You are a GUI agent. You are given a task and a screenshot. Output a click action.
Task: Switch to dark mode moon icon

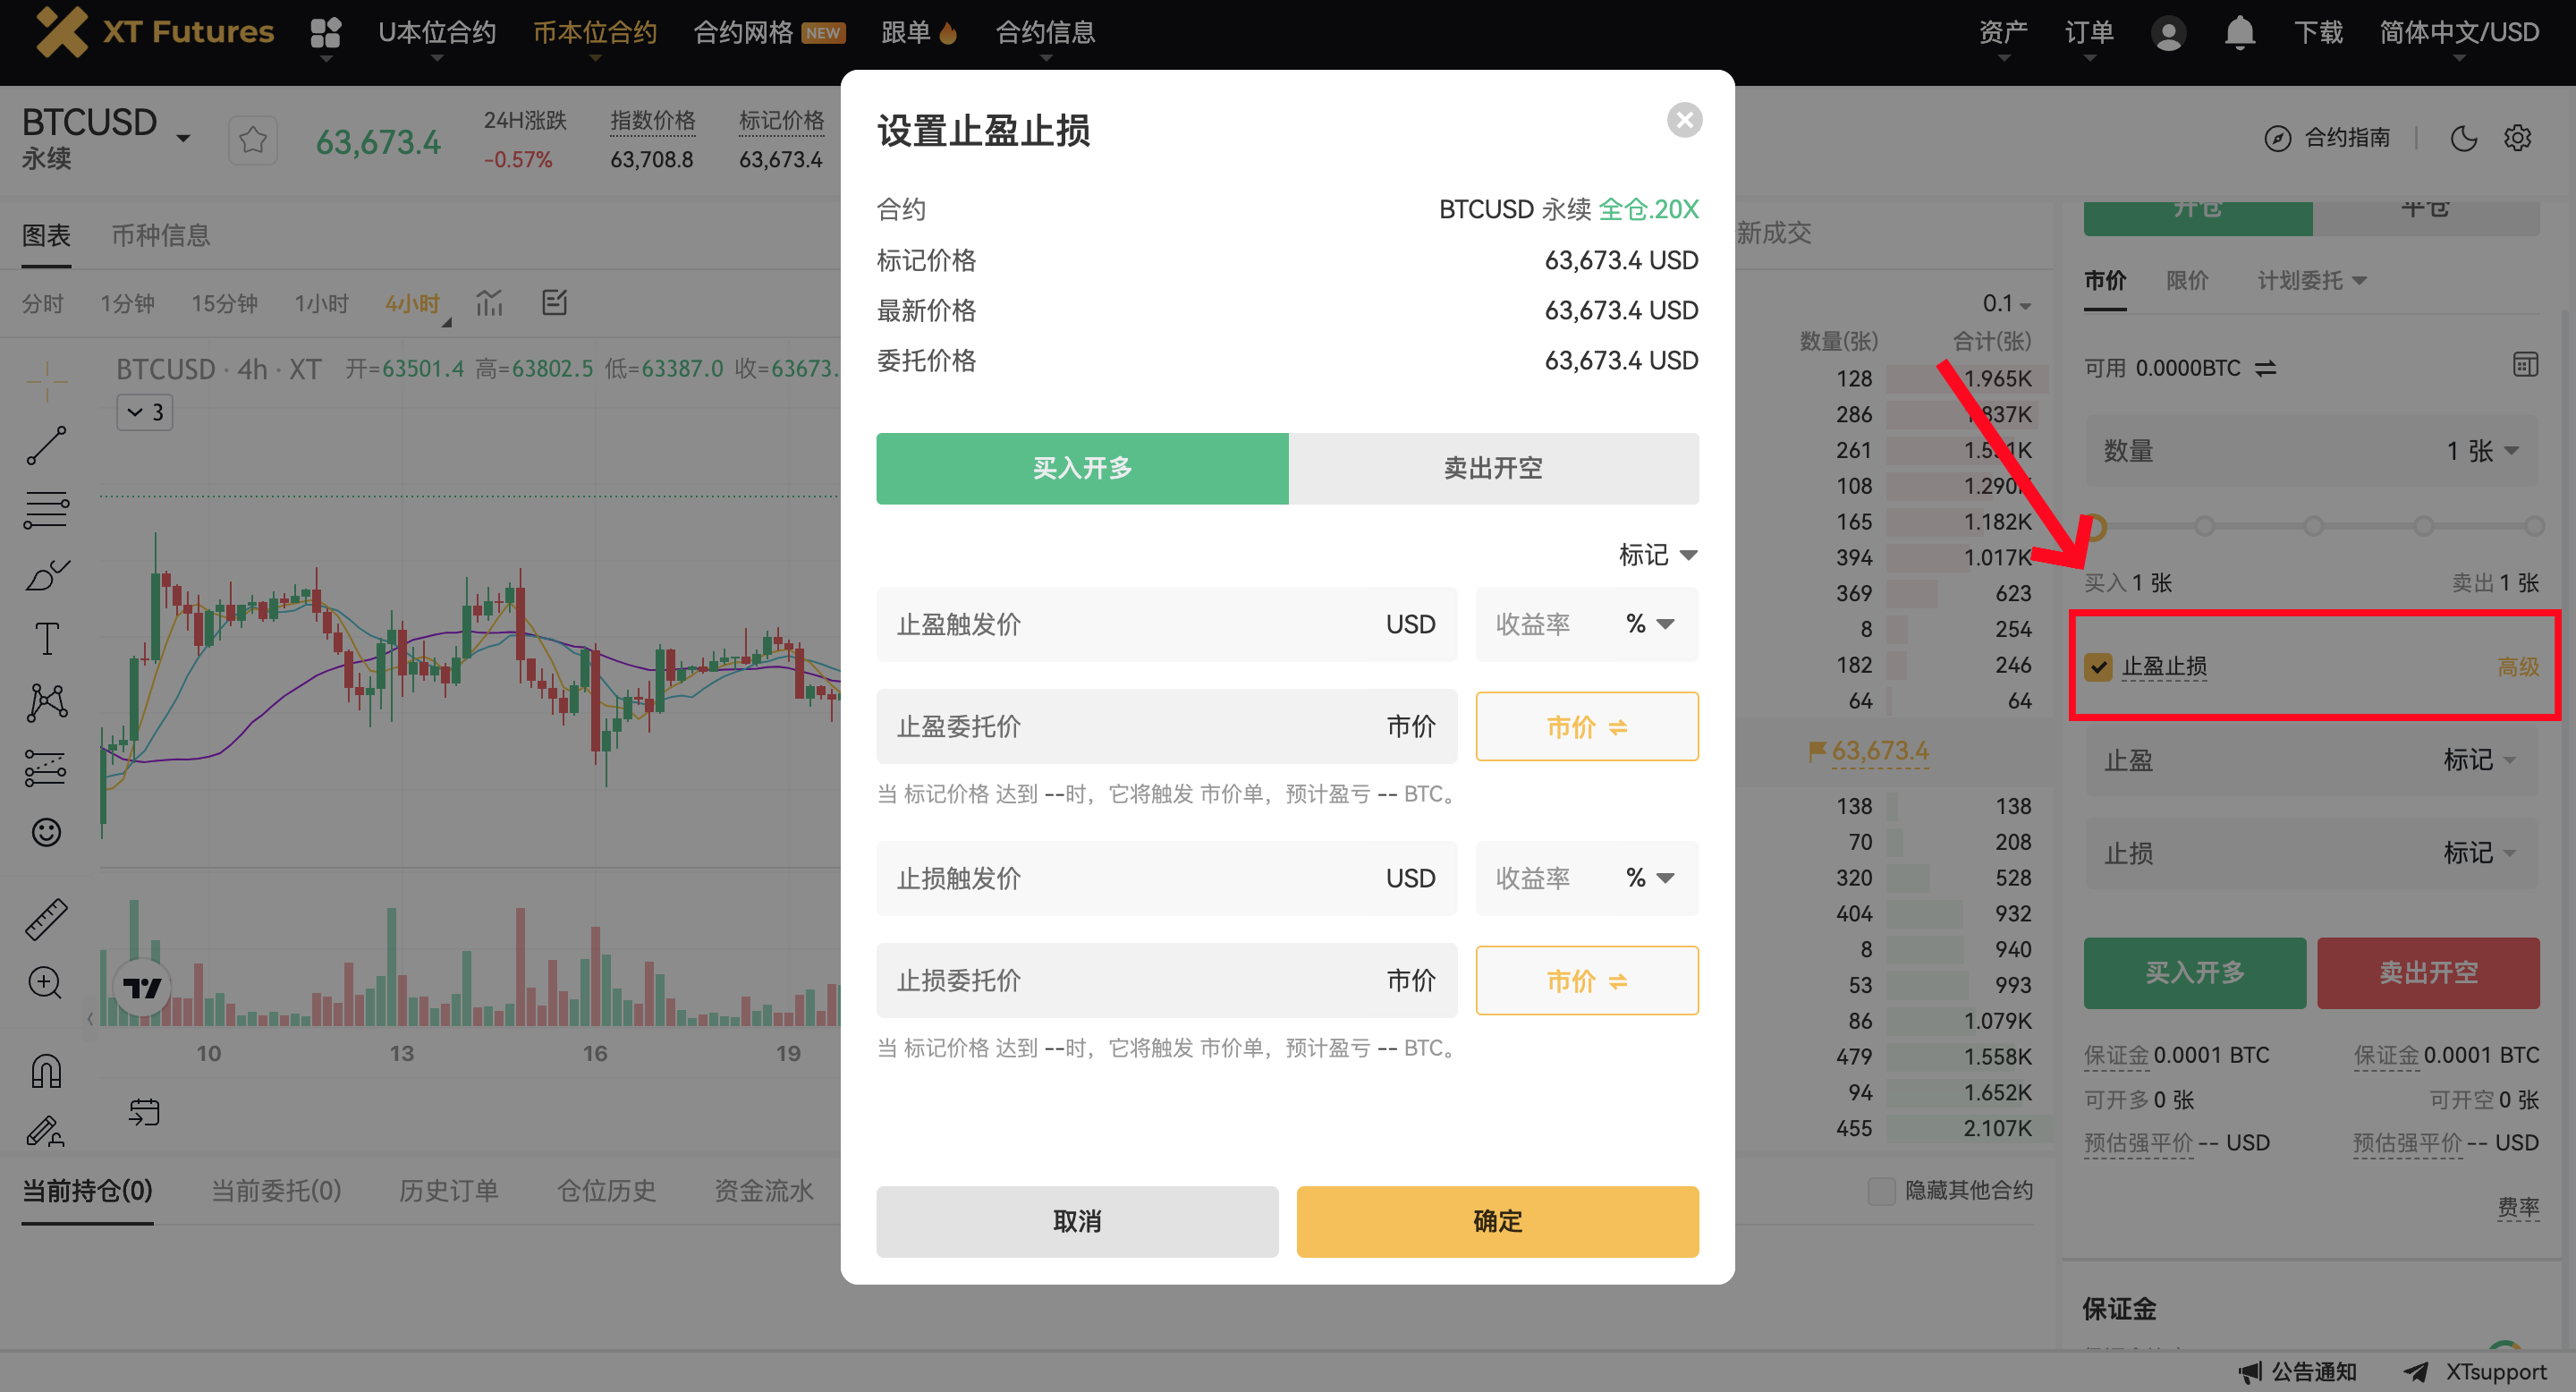pos(2464,138)
